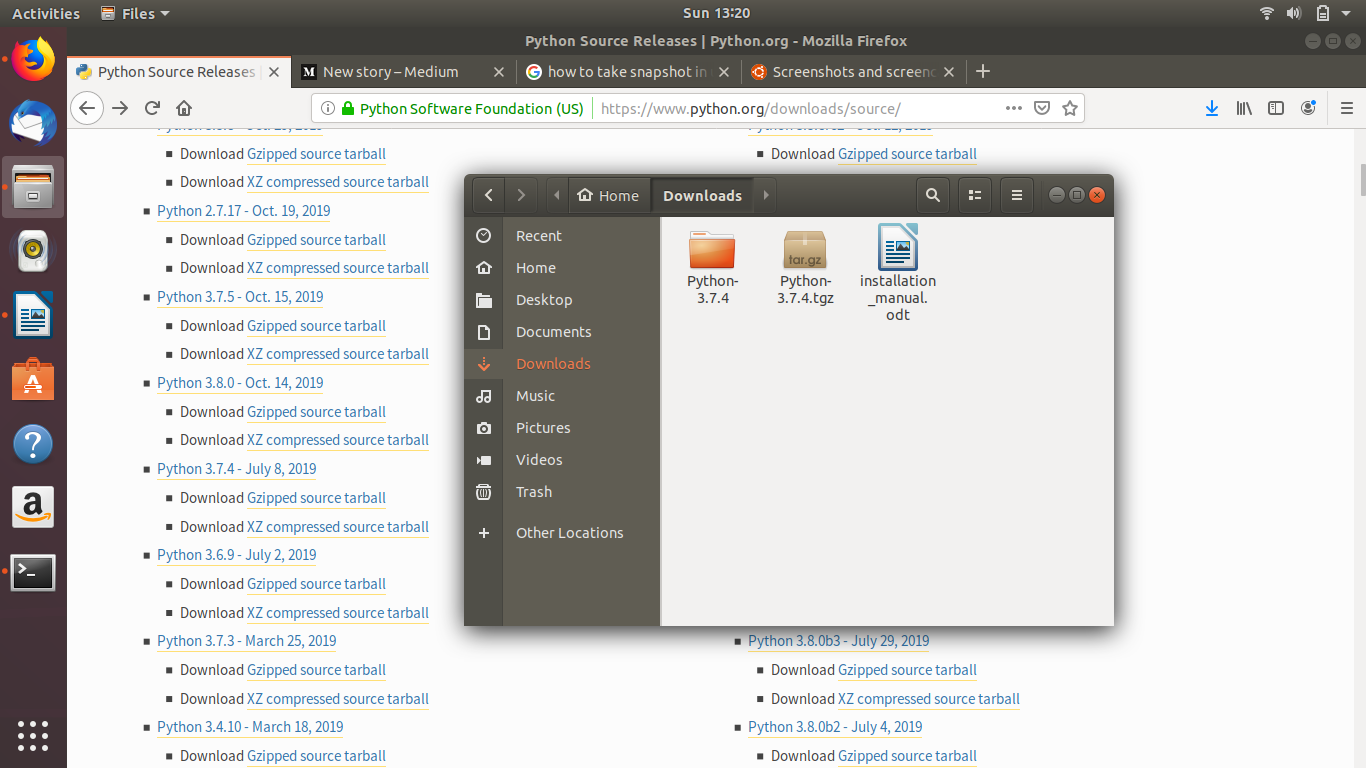Click the Home breadcrumb in Files
Screen dimensions: 1366x768
[x=609, y=196]
